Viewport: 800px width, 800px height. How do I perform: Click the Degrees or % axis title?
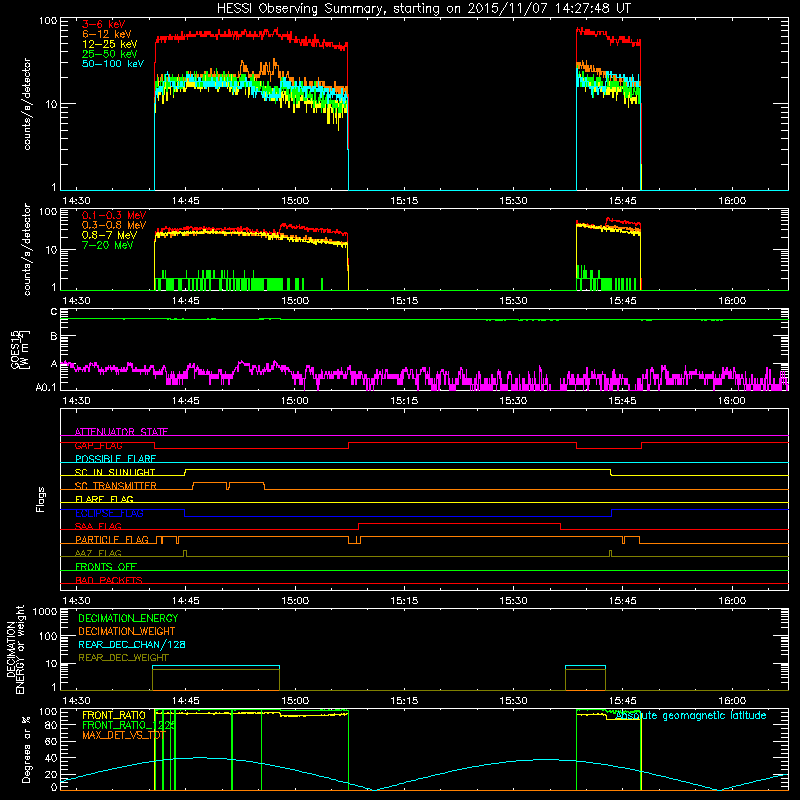tap(26, 749)
